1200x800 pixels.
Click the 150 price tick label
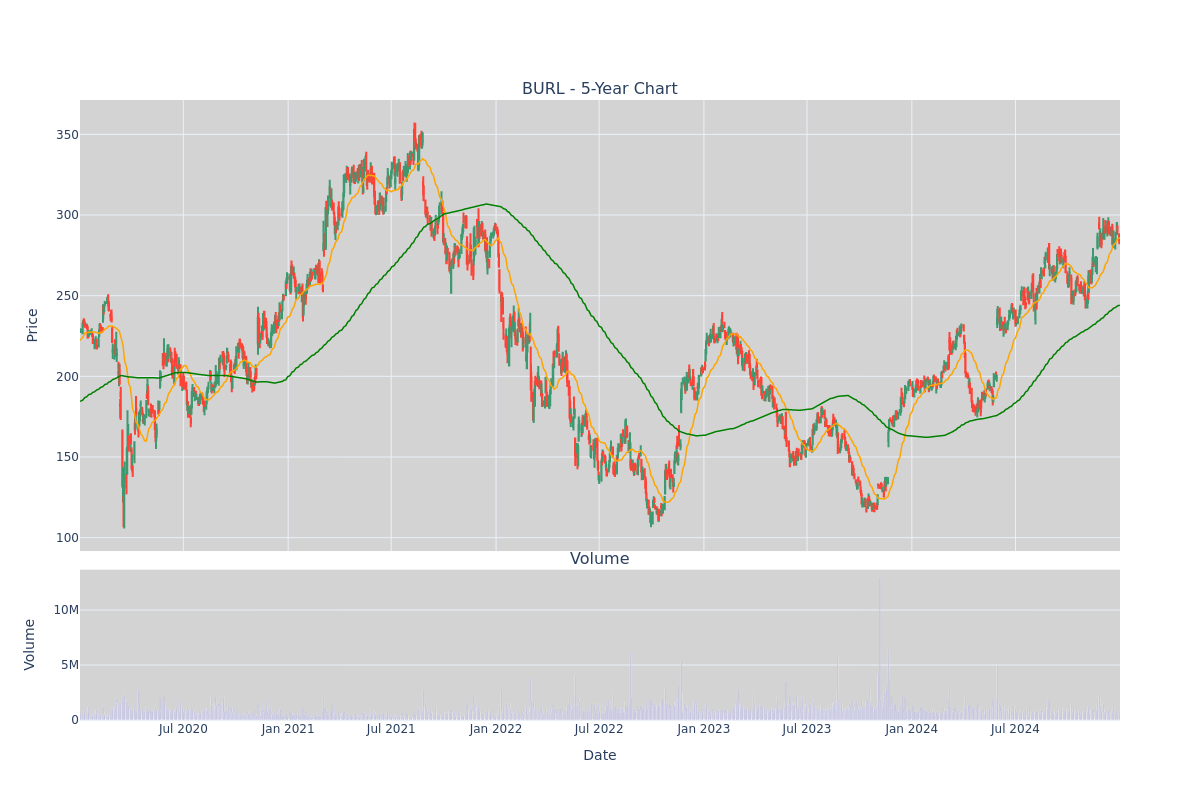coord(67,457)
